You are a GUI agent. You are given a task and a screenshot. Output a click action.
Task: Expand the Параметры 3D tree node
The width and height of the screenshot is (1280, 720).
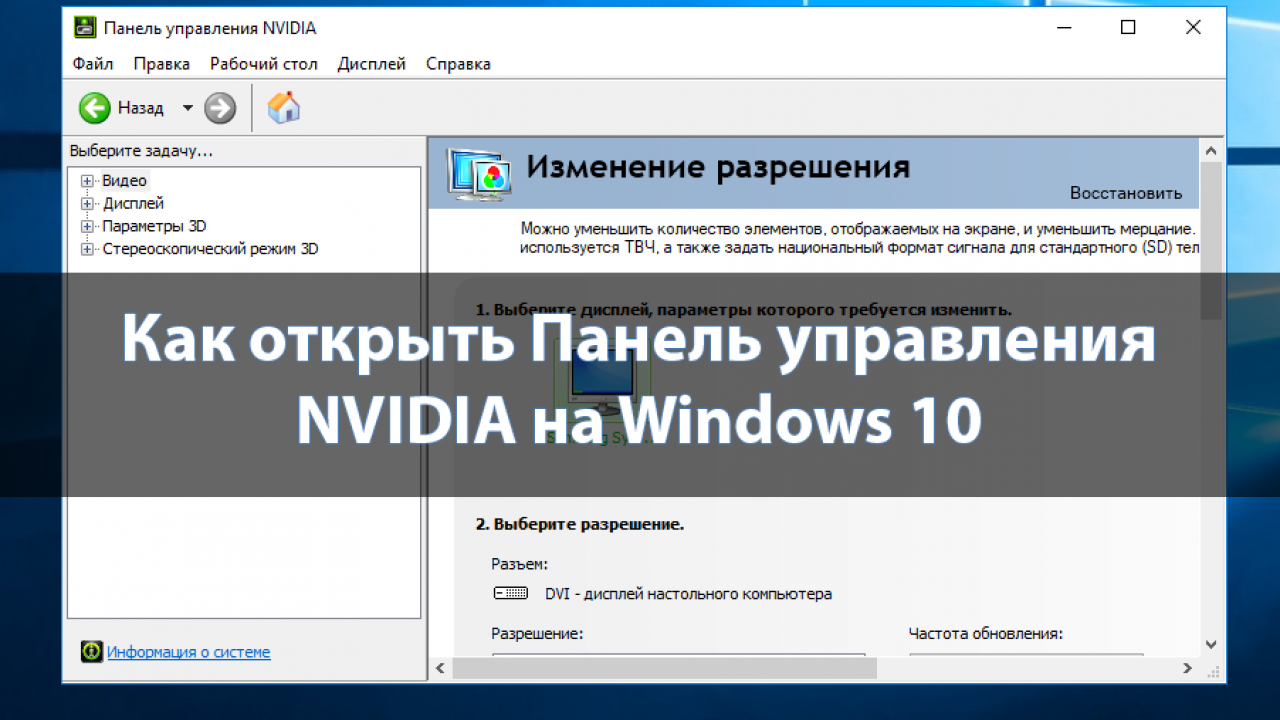(87, 227)
